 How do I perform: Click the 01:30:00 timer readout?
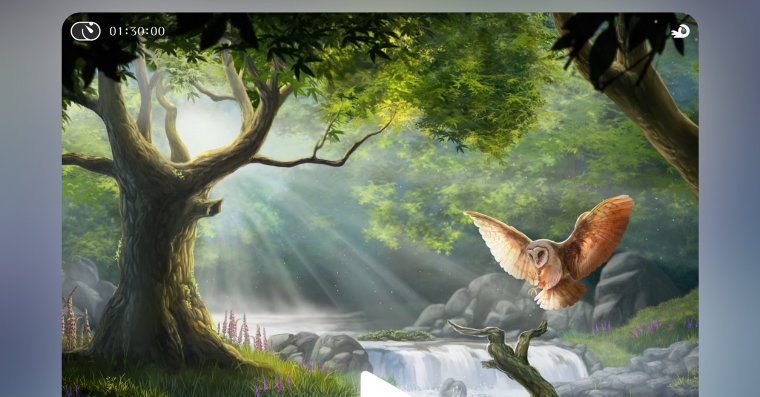pos(137,32)
